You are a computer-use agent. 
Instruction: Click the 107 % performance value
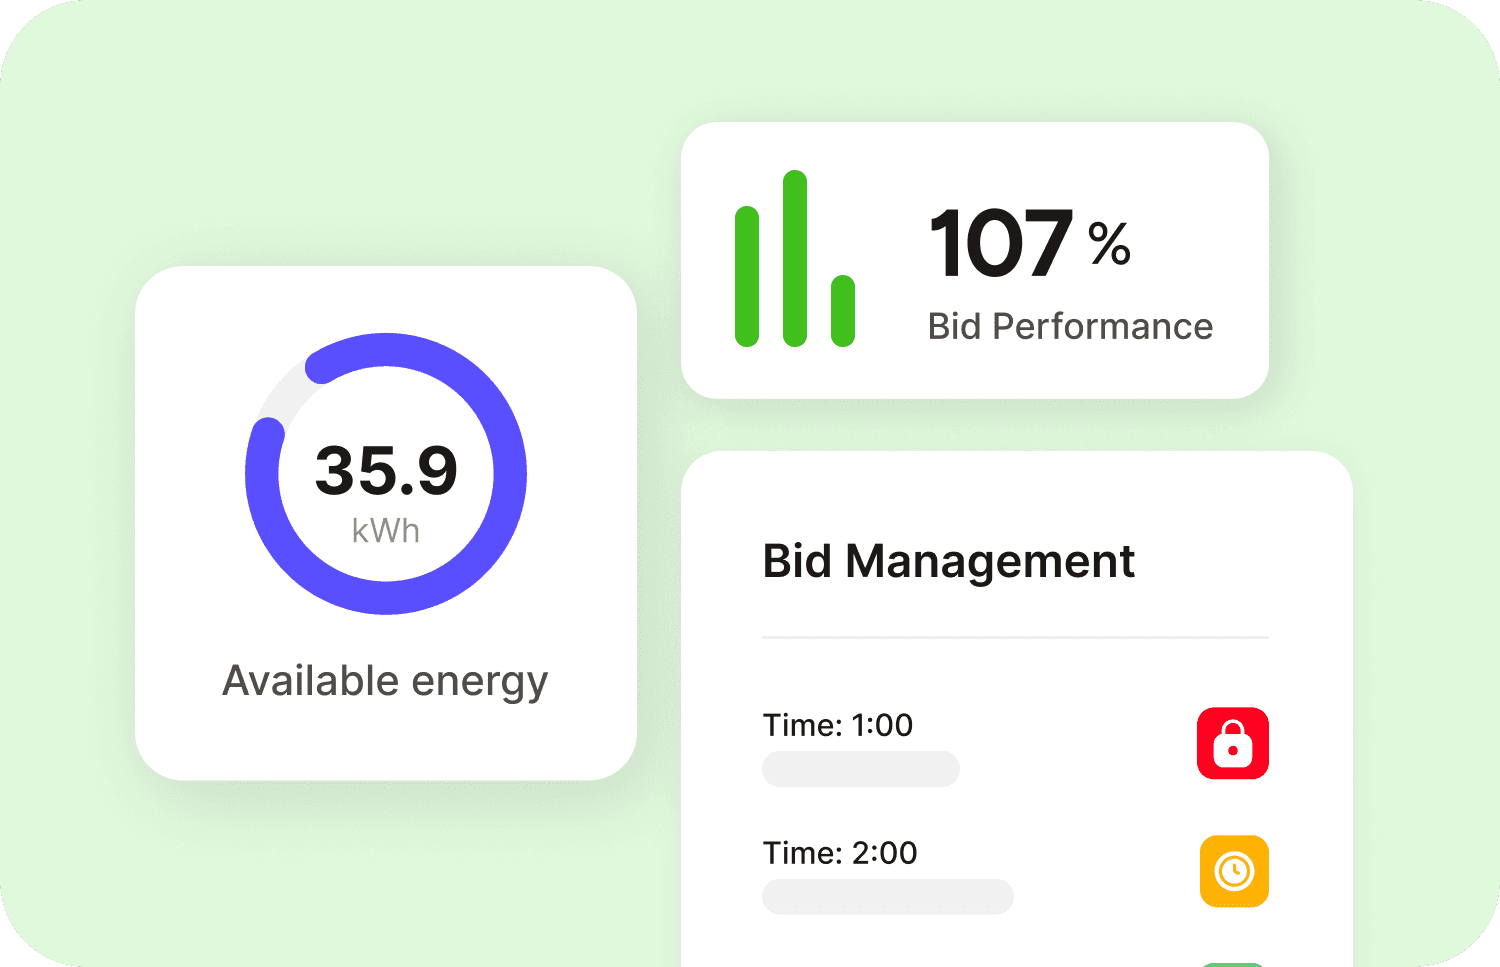(1030, 243)
